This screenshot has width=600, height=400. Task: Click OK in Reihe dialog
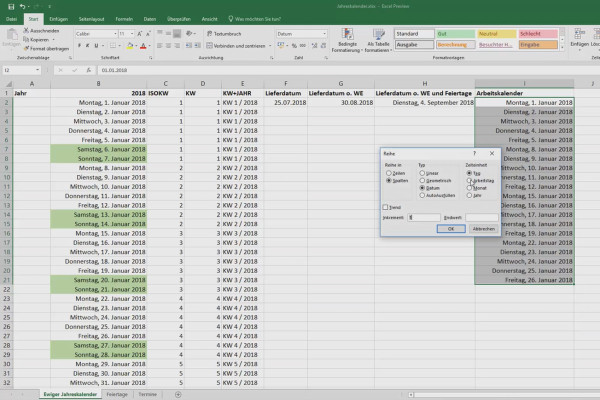point(451,229)
